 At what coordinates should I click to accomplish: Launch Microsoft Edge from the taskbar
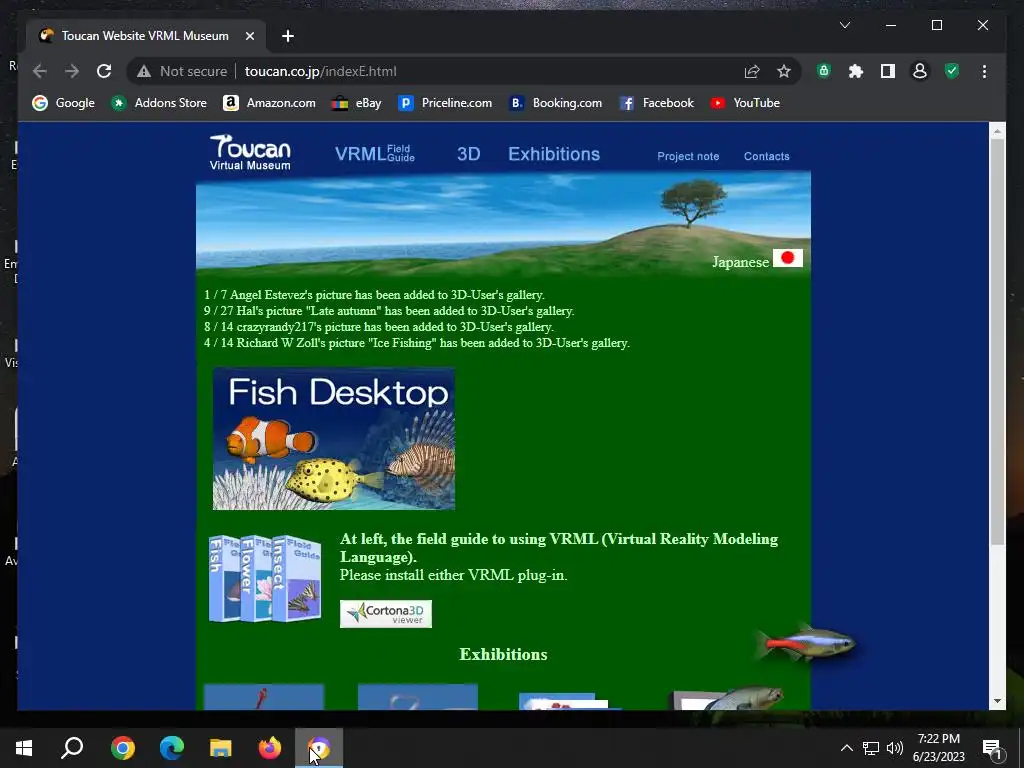[x=172, y=748]
